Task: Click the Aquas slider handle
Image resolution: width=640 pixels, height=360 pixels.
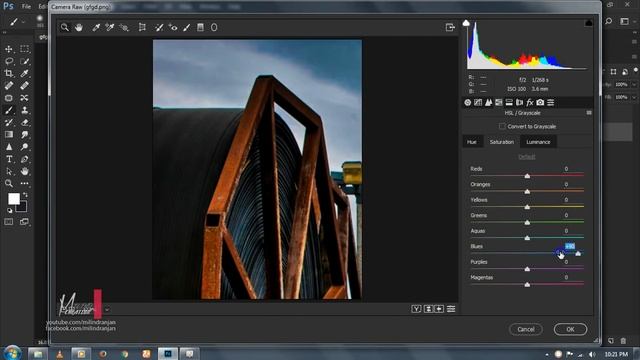Action: (x=527, y=238)
